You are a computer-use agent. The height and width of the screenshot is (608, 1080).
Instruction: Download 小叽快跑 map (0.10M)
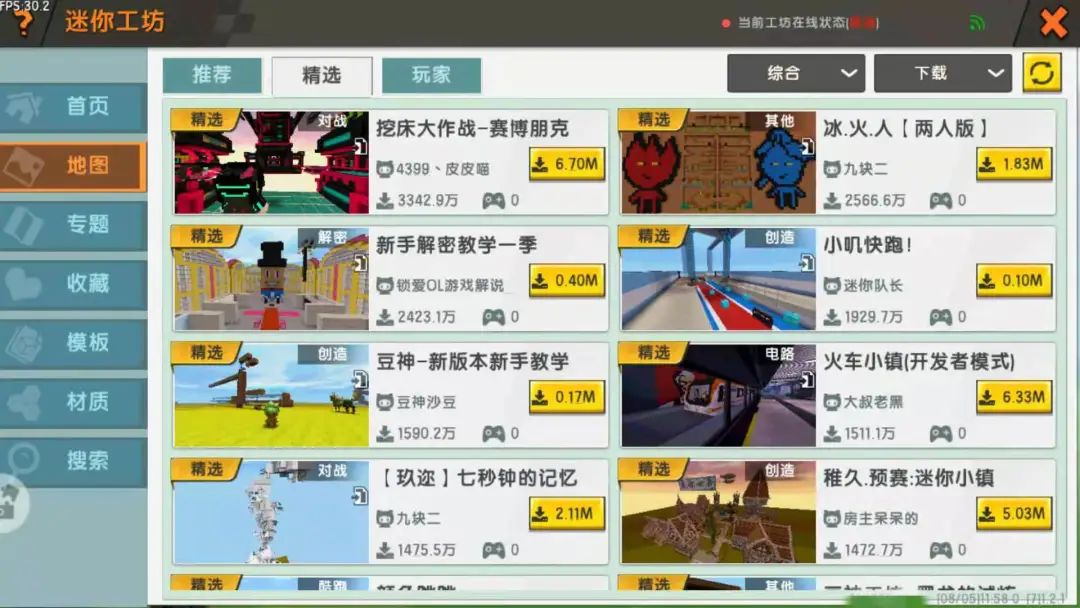[1014, 280]
